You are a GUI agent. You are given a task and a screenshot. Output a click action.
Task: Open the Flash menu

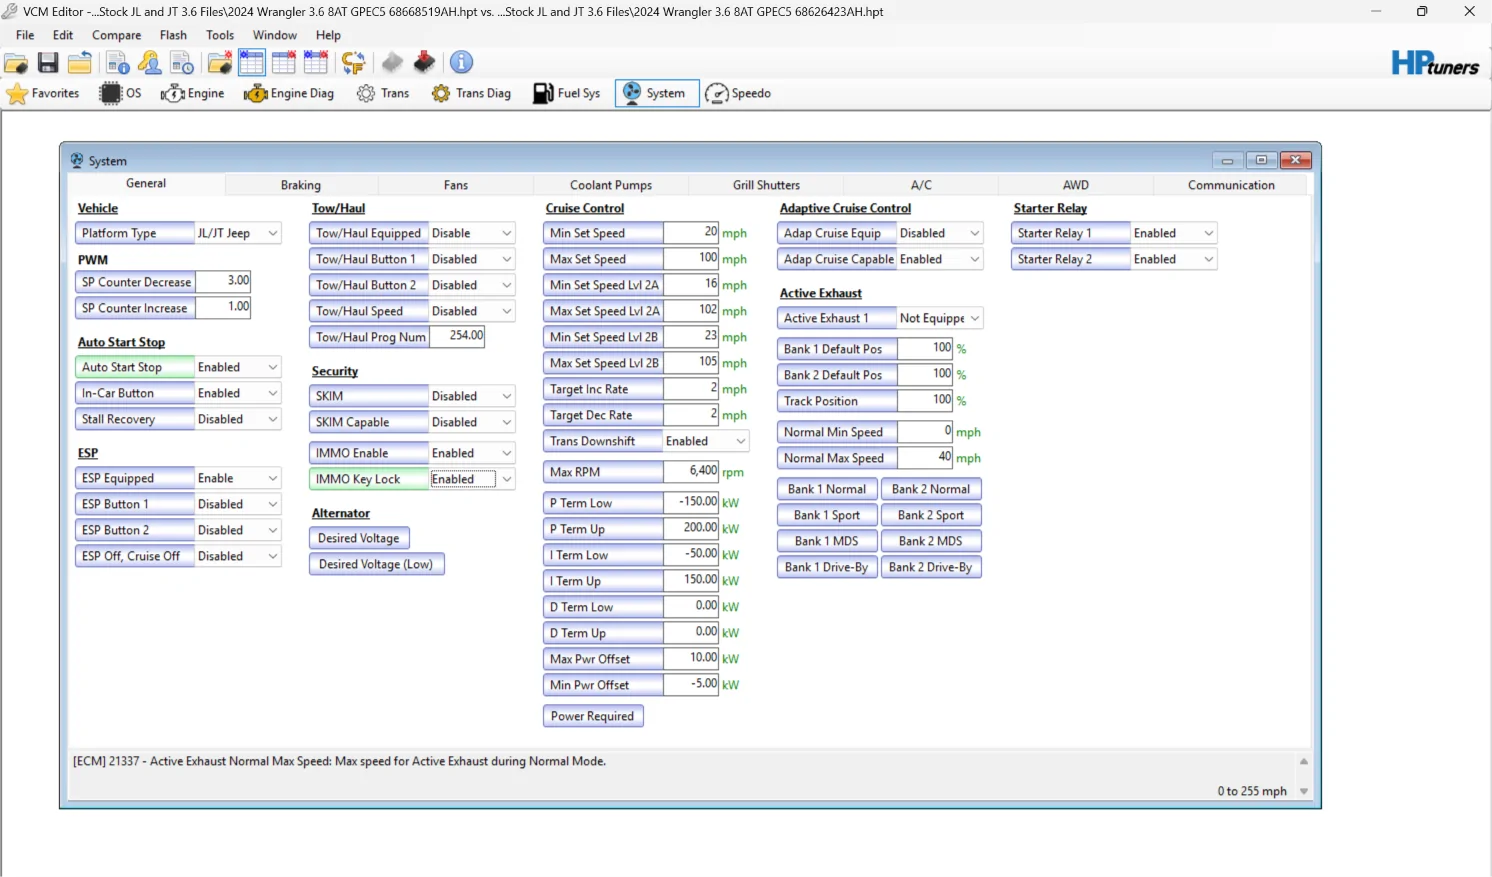coord(173,35)
